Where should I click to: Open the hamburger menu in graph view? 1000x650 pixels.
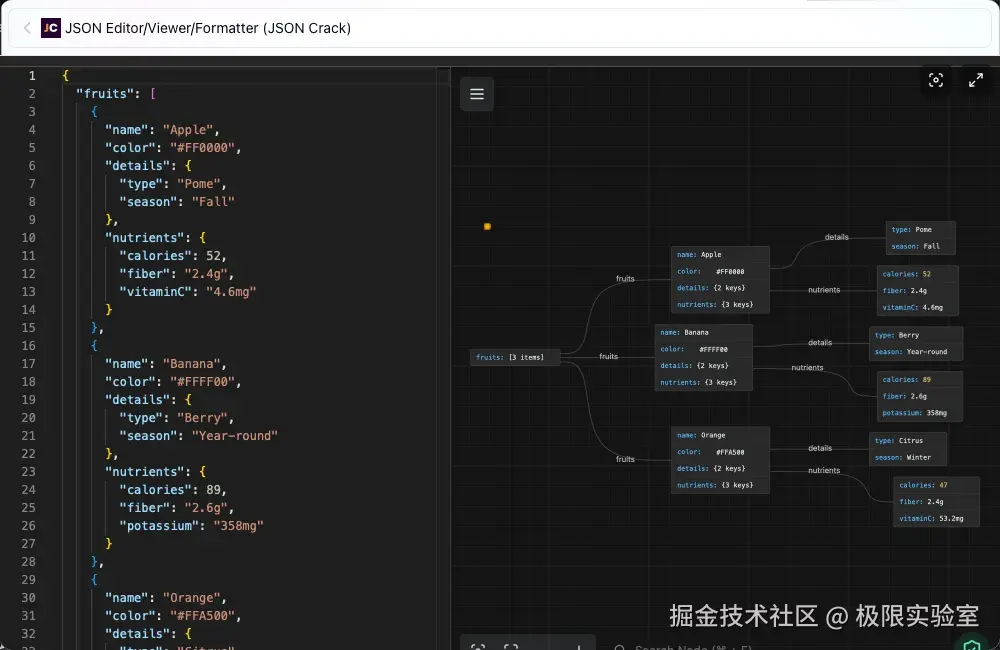pyautogui.click(x=477, y=94)
